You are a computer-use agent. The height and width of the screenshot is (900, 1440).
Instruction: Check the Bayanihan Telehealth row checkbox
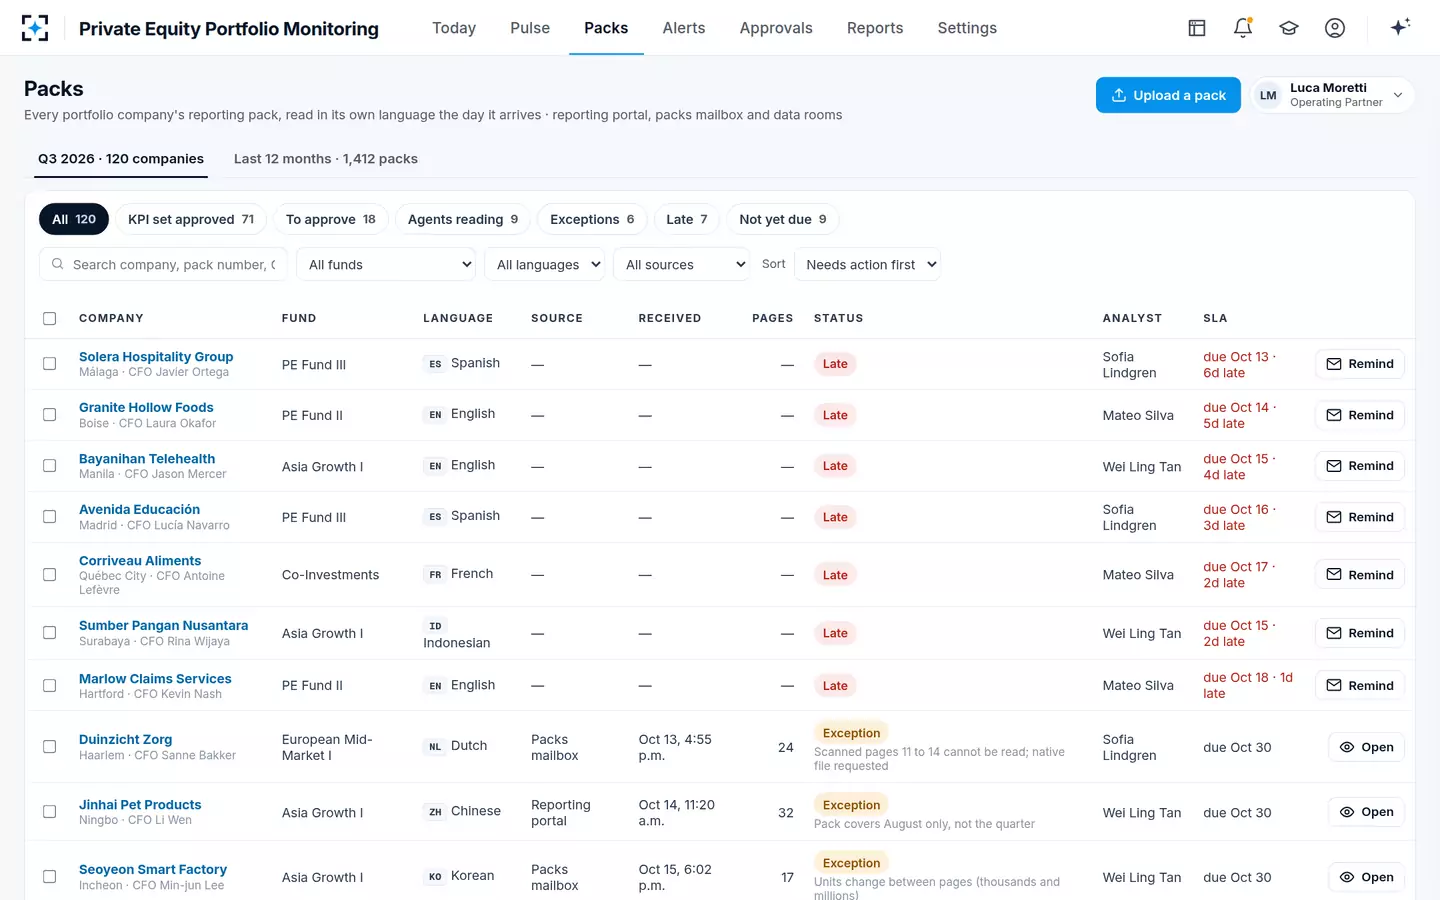(49, 466)
